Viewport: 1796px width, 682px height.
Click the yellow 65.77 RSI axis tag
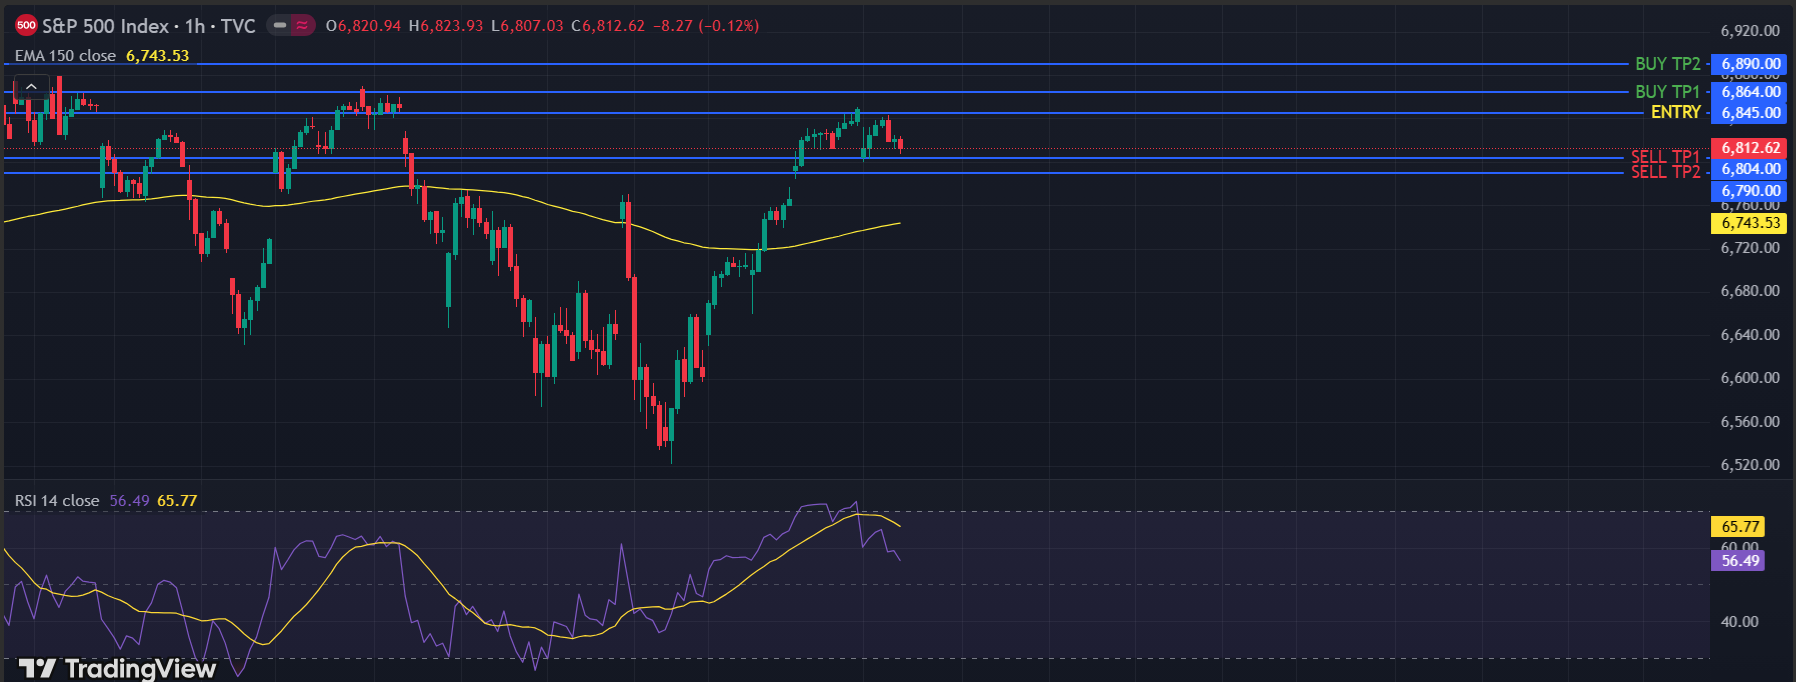click(x=1740, y=527)
